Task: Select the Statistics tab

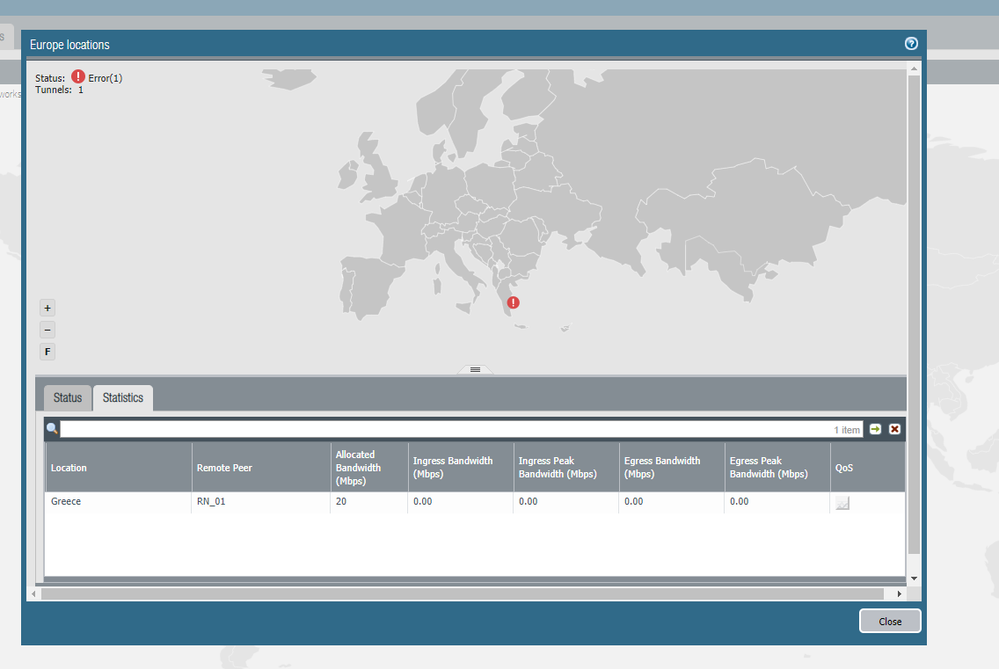Action: point(123,398)
